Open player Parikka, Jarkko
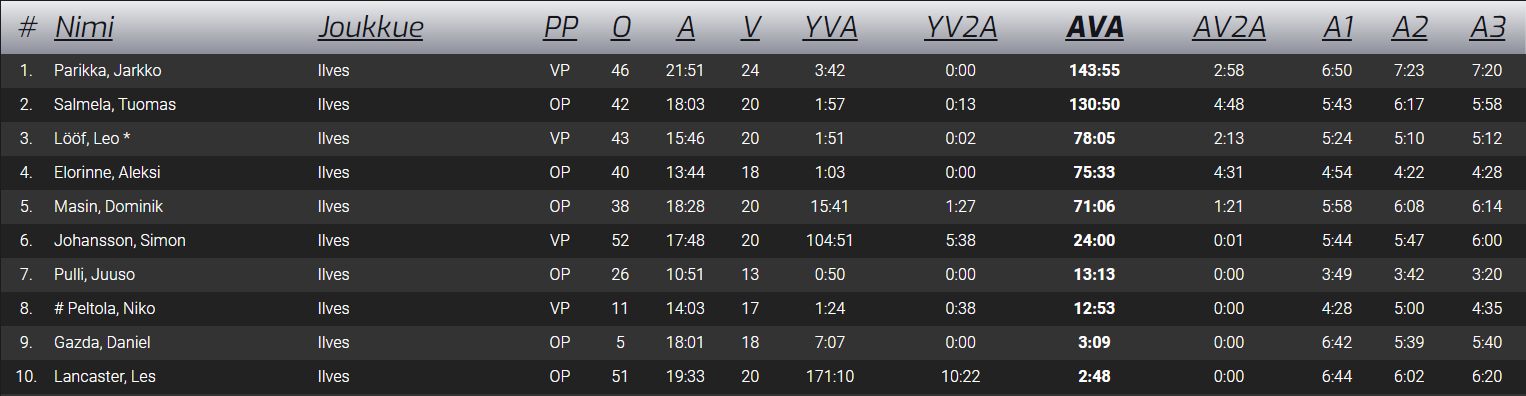 coord(108,71)
